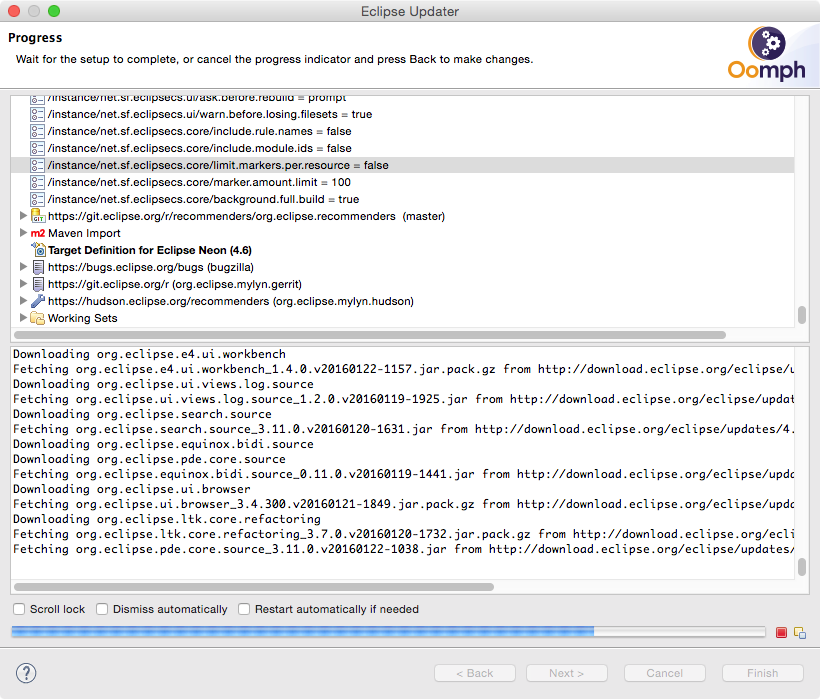Click log line 'Downloading org.eclipse.equinox.bidi.source'
This screenshot has width=820, height=699.
click(163, 444)
